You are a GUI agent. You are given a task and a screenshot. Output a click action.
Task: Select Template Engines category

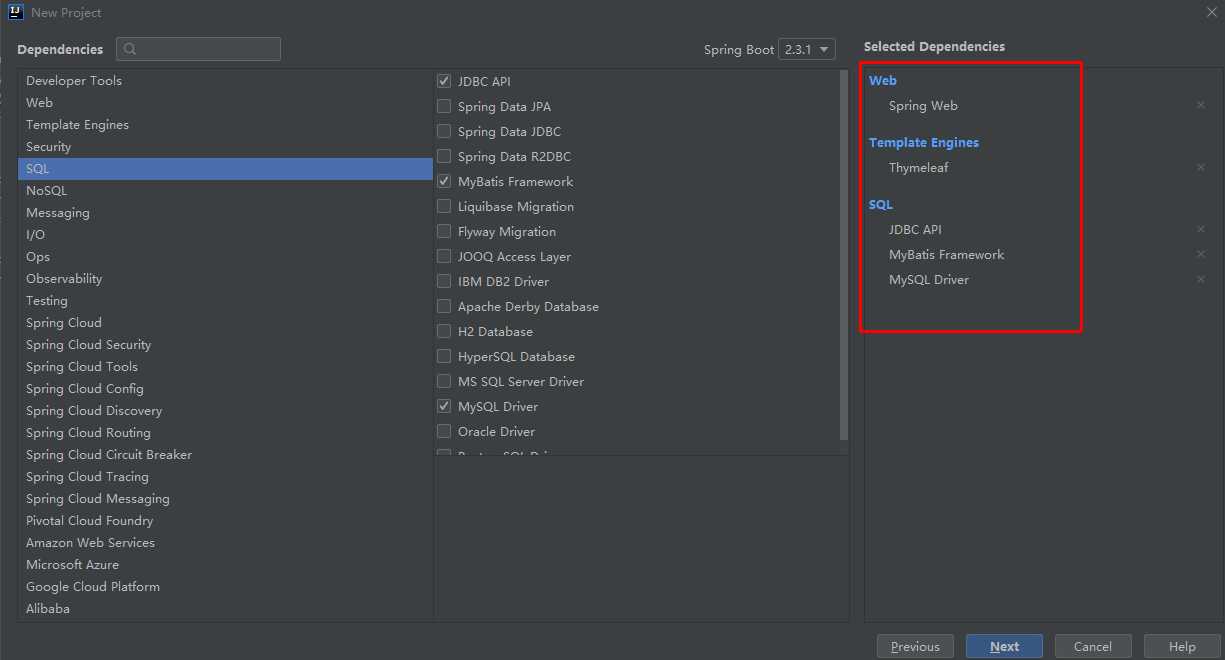coord(225,124)
